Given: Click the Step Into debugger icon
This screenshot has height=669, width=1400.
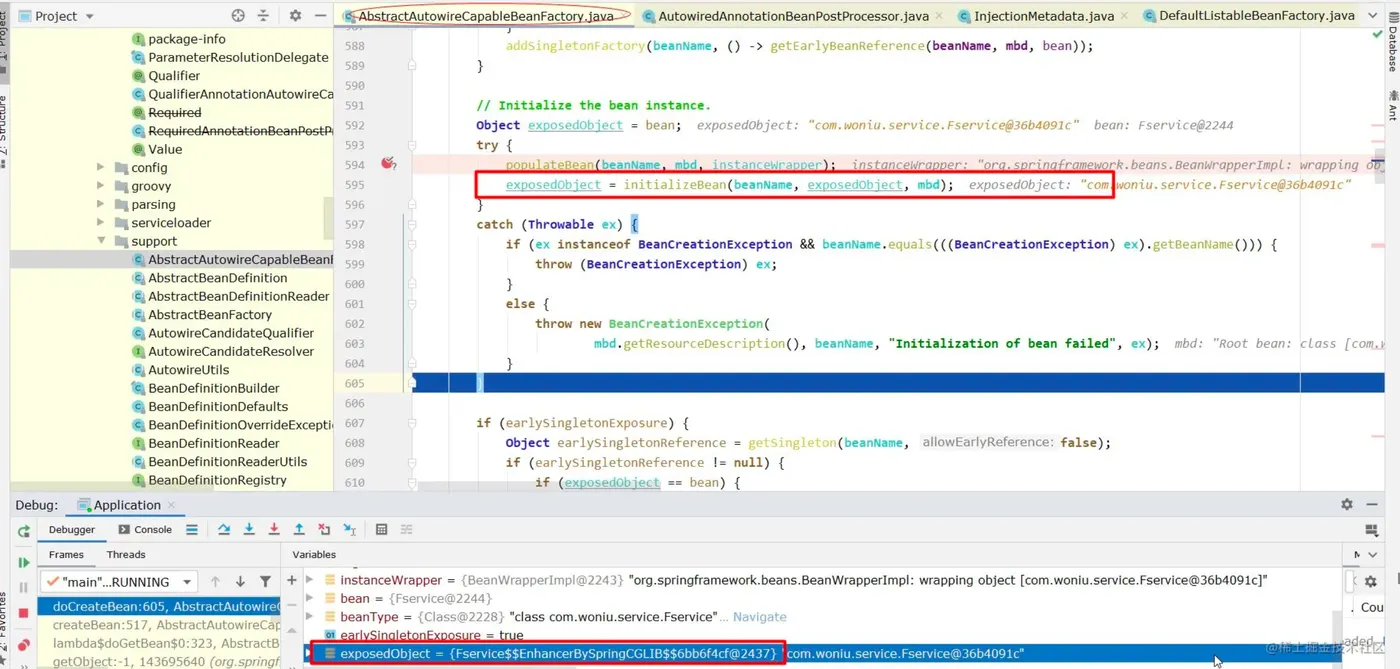Looking at the screenshot, I should (248, 529).
